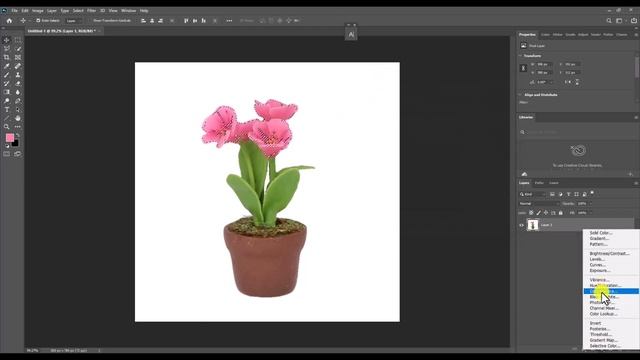Open the Edit Toolbar three-dots button

18,127
